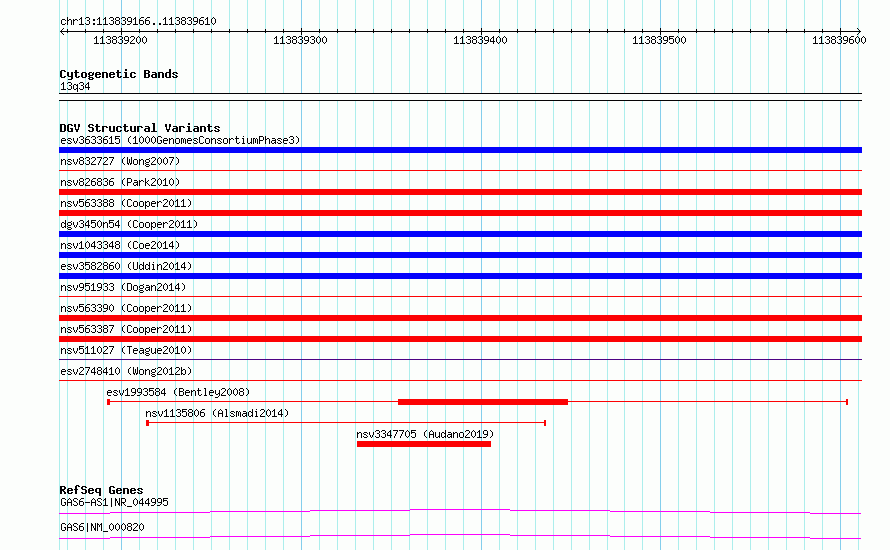Click the nsv563390 (Cooper2011) label

[126, 308]
